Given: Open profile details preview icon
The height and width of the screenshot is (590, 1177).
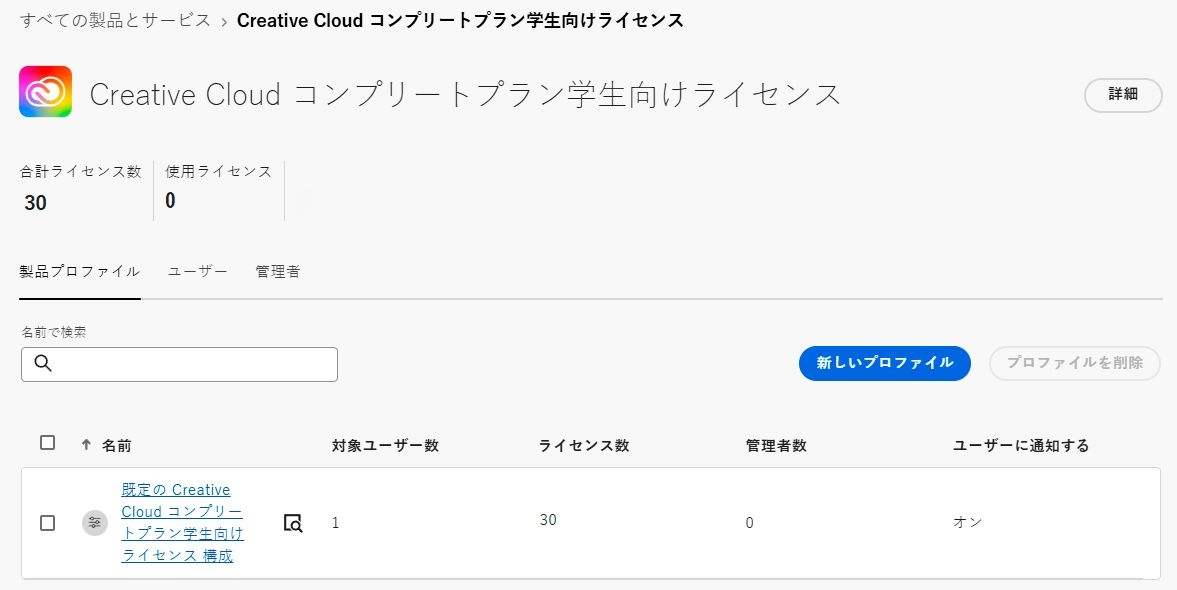Looking at the screenshot, I should point(292,522).
